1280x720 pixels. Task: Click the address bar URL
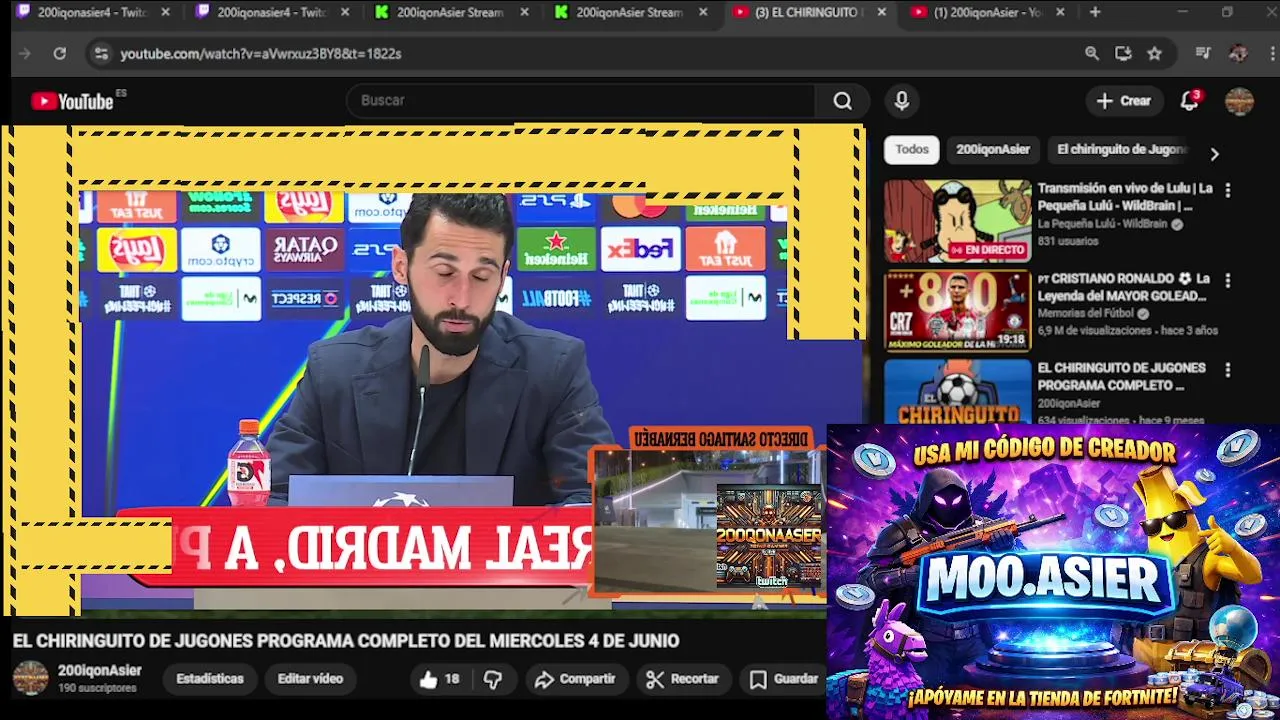(260, 54)
